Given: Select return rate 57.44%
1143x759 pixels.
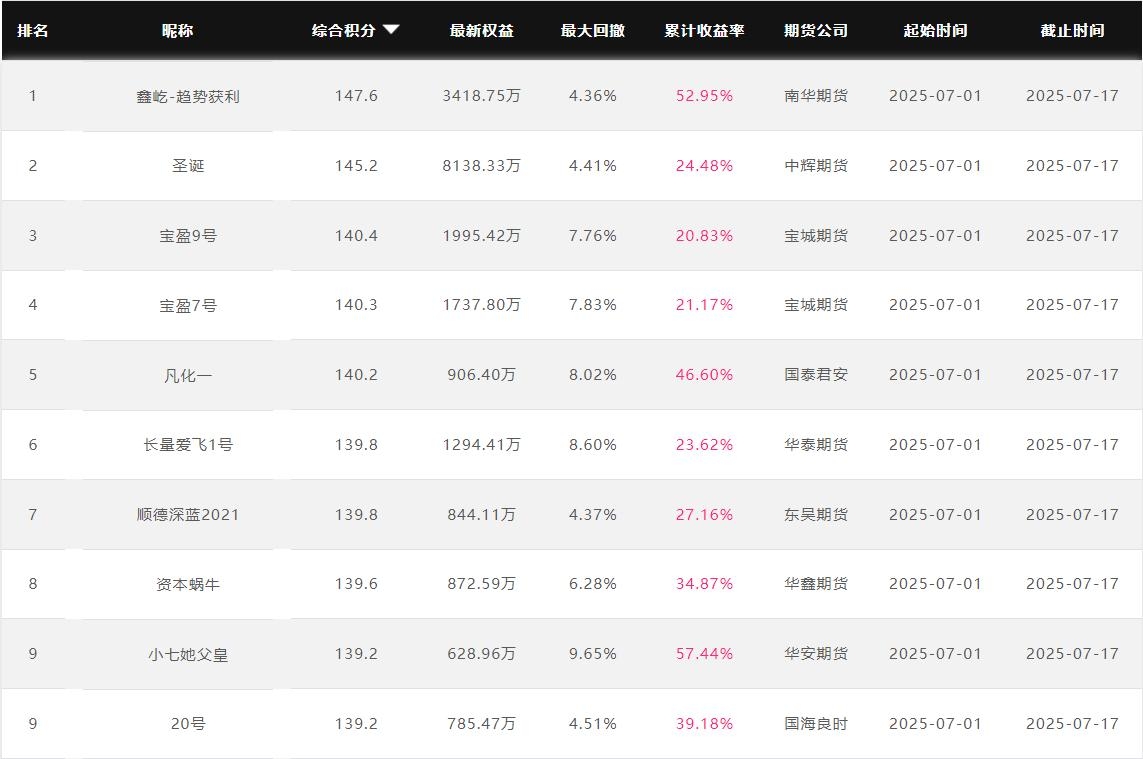Looking at the screenshot, I should coord(704,654).
